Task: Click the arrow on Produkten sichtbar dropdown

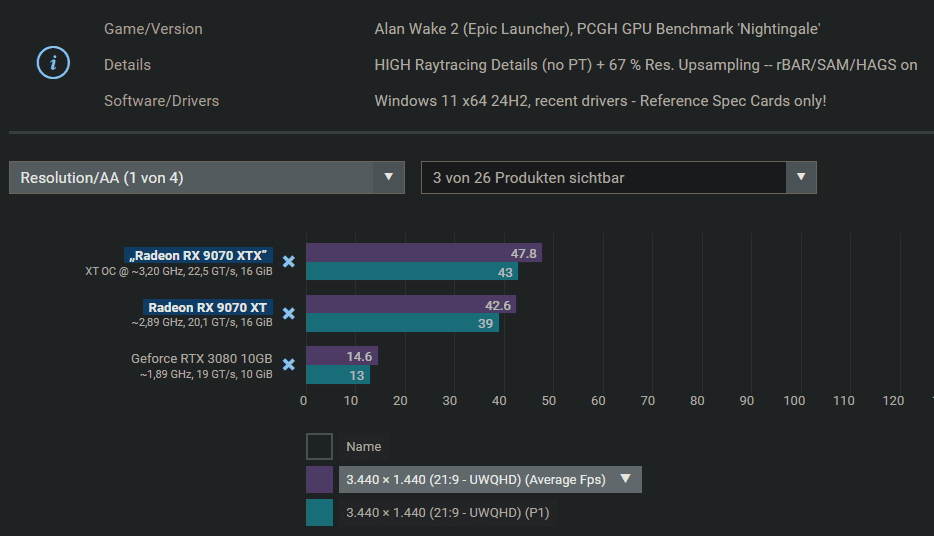Action: (x=801, y=177)
